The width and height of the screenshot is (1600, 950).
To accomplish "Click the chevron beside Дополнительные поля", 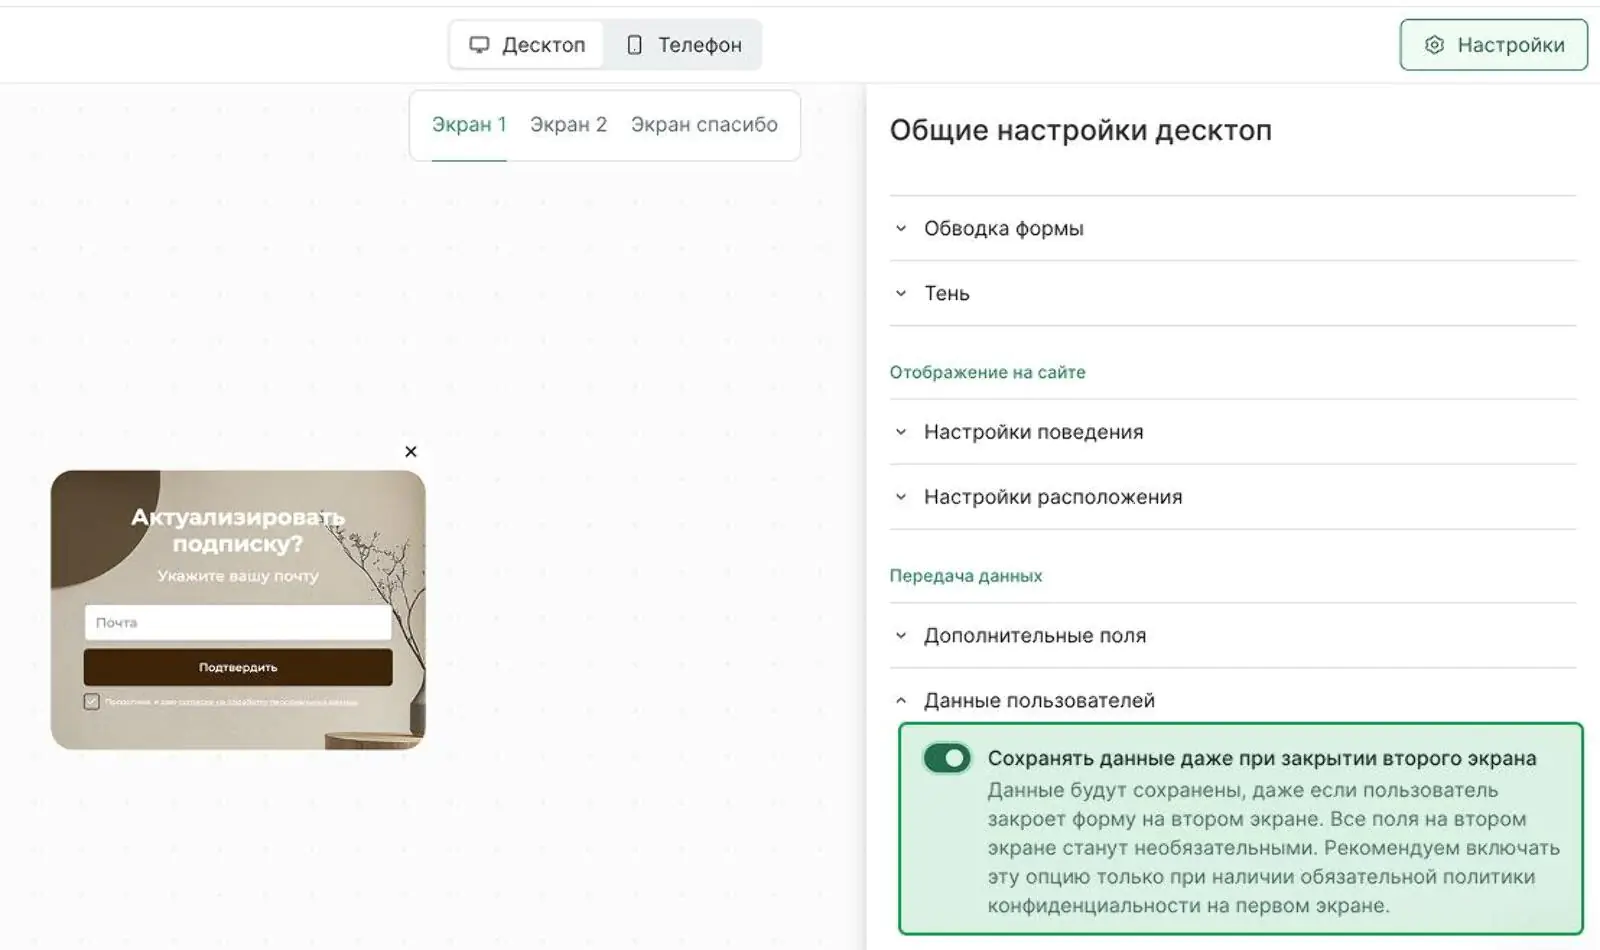I will click(901, 636).
